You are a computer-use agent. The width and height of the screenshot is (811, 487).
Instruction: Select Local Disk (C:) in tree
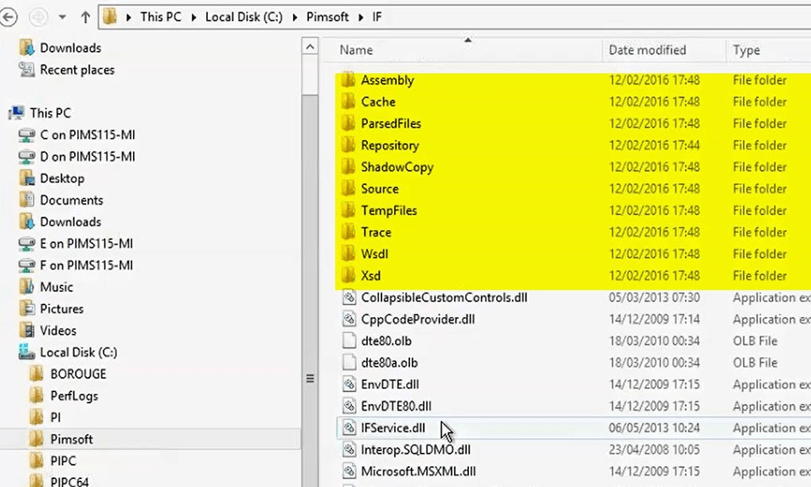pos(79,352)
